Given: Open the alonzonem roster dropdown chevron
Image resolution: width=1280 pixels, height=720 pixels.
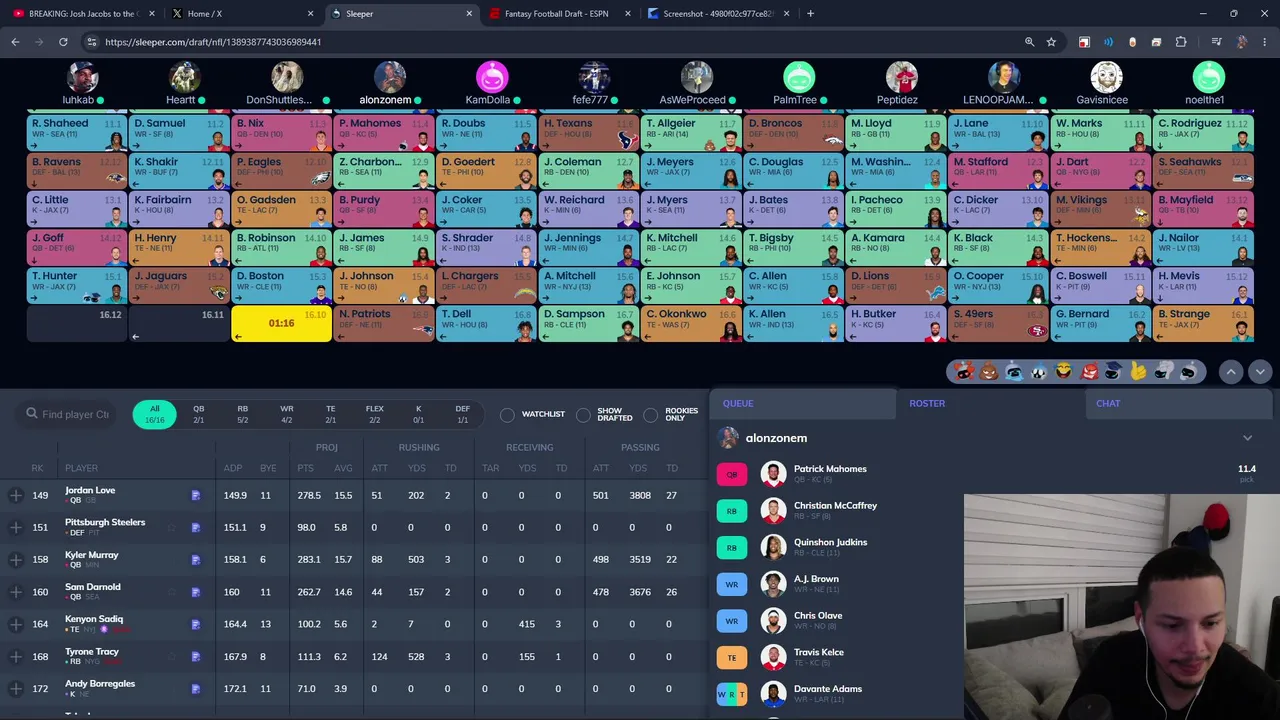Looking at the screenshot, I should [1247, 438].
